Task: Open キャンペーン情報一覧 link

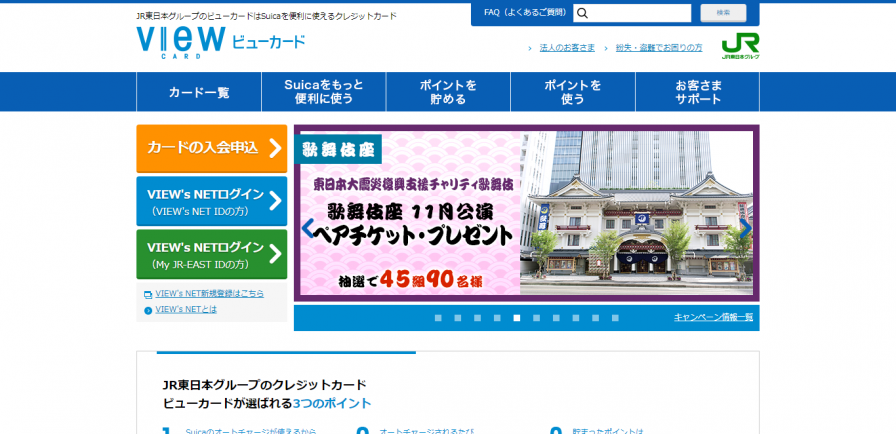Action: pos(713,318)
